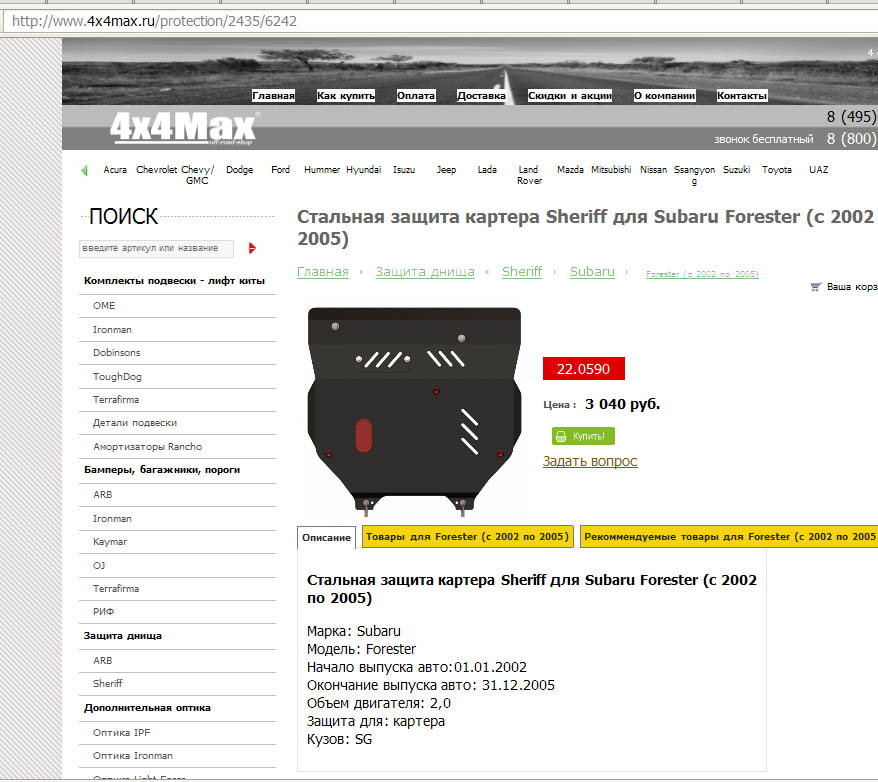Click the green brand list left arrow
This screenshot has width=878, height=782.
[84, 170]
